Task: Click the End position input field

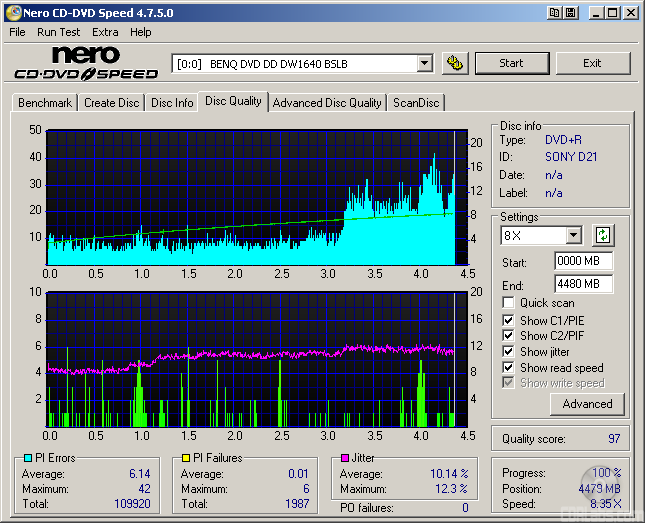Action: 583,284
